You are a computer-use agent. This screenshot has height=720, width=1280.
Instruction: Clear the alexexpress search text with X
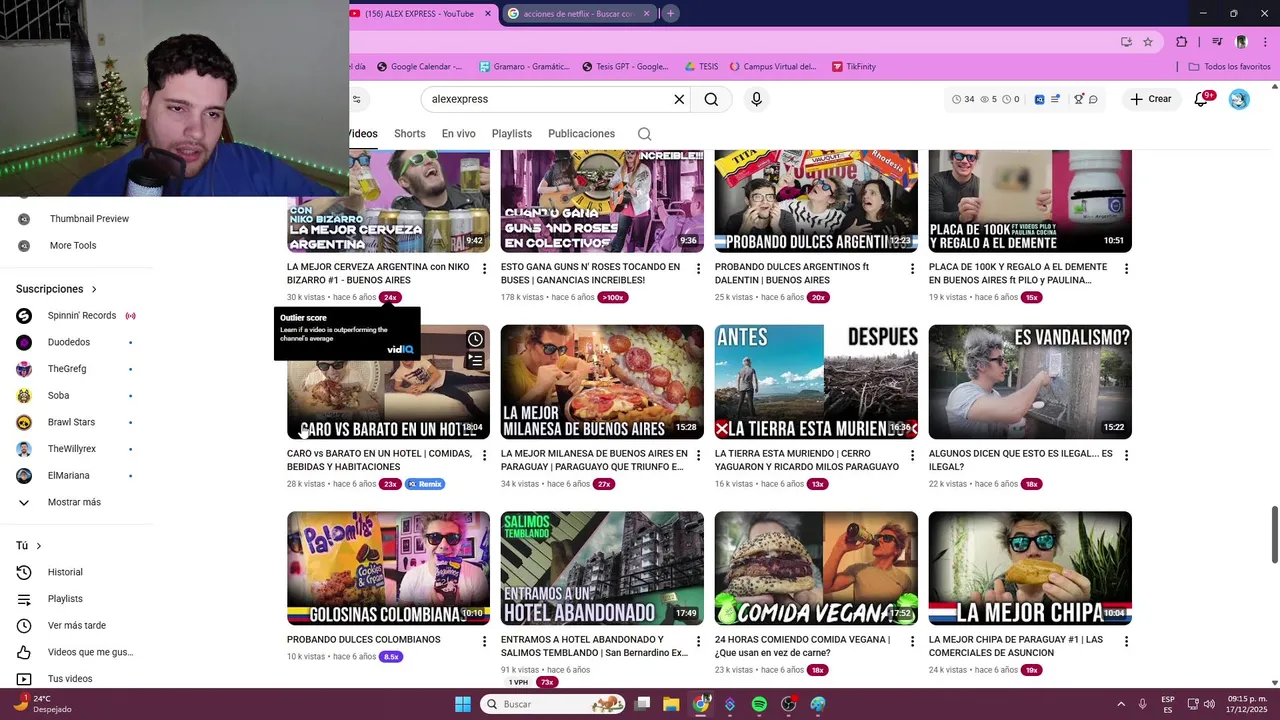tap(679, 99)
